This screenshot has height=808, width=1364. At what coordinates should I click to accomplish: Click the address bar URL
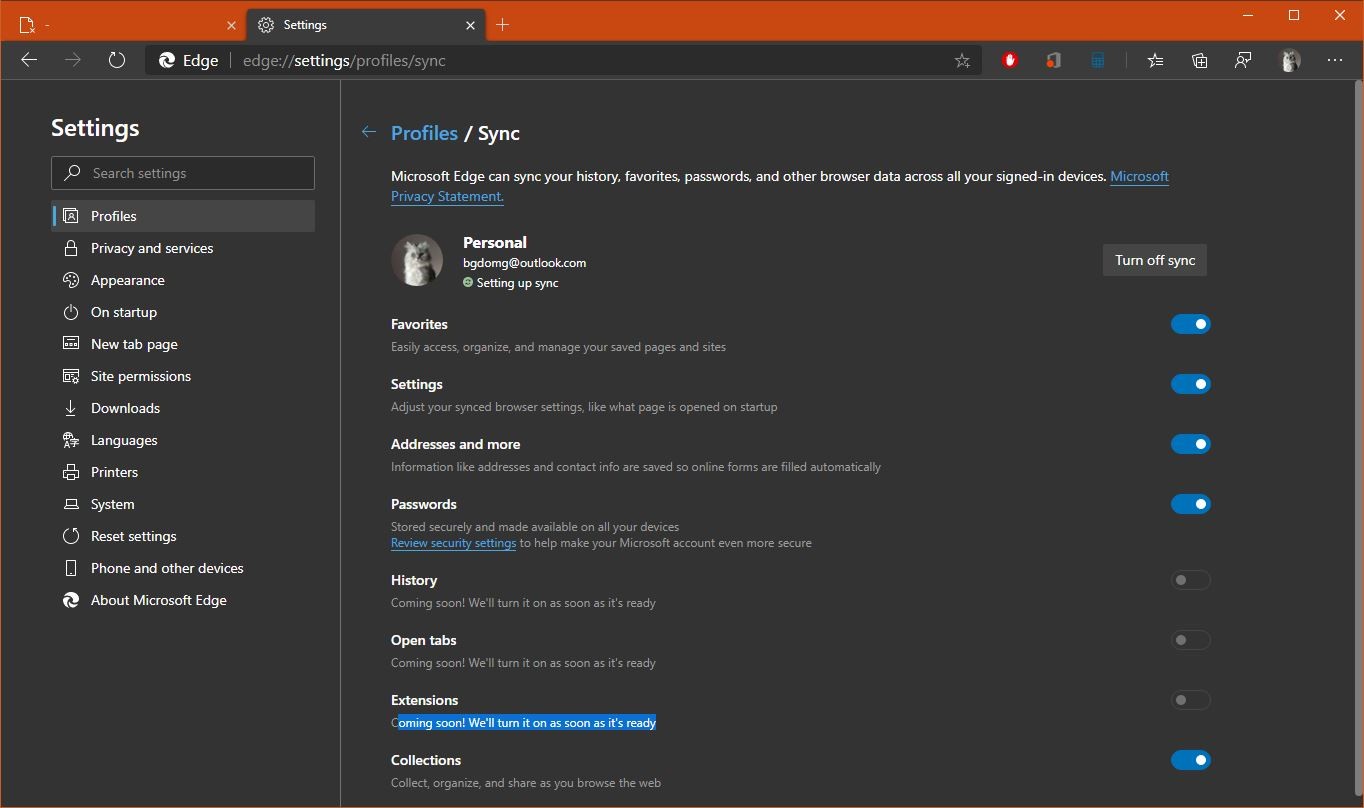pyautogui.click(x=344, y=61)
